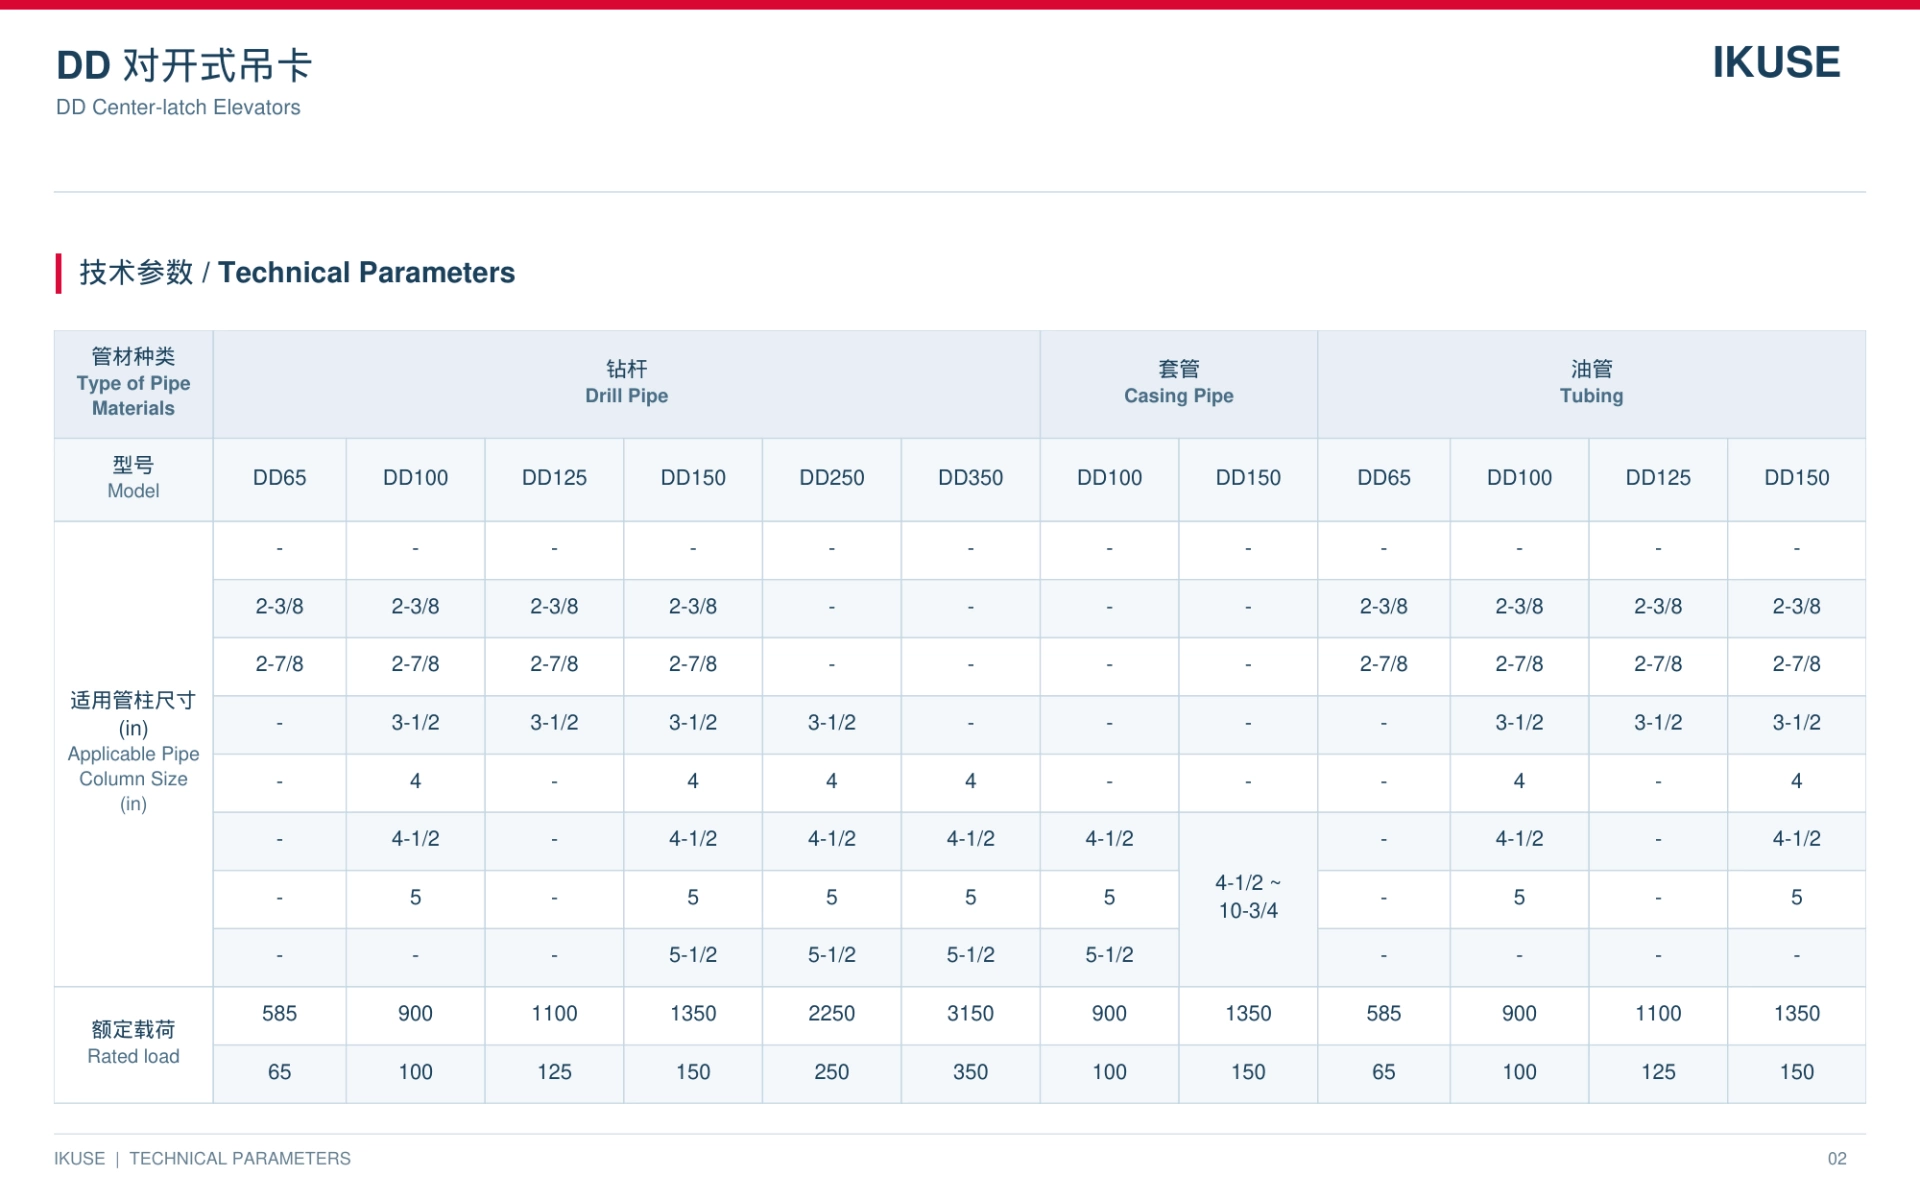Viewport: 1920px width, 1200px height.
Task: Select the DD350 model header cell
Action: point(970,478)
